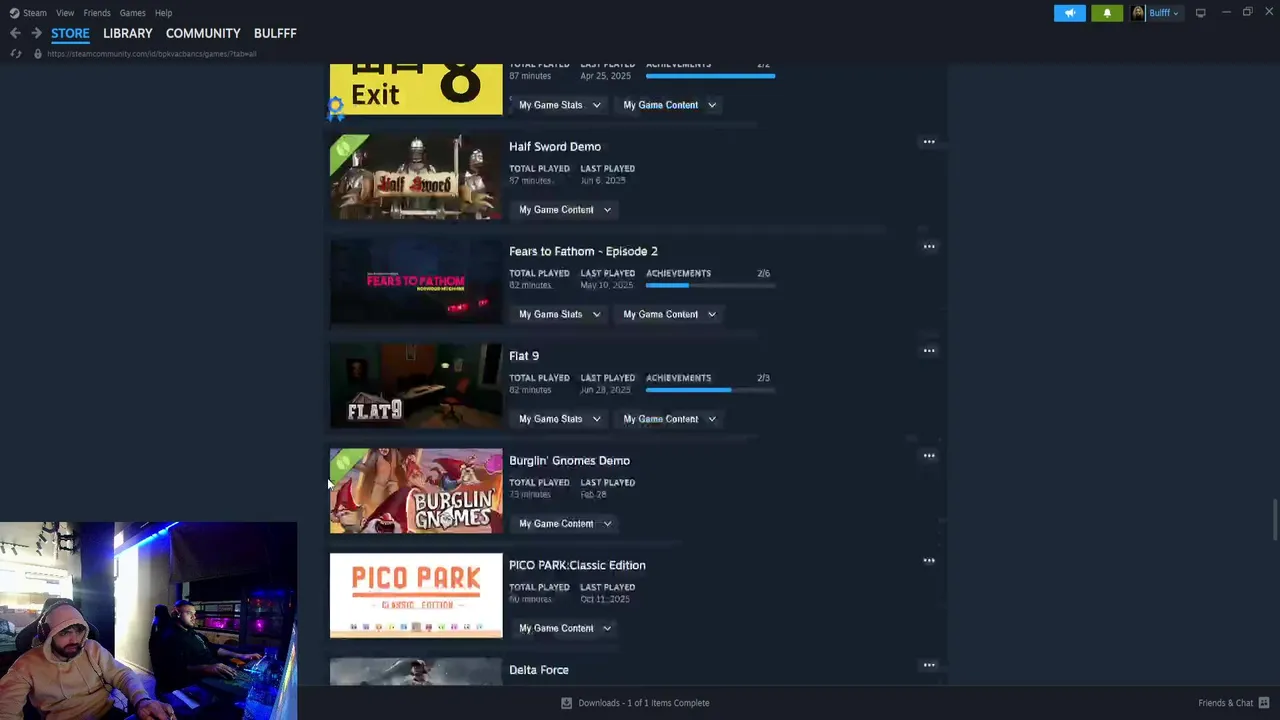Click the Friends & Chat icon

pyautogui.click(x=1264, y=703)
